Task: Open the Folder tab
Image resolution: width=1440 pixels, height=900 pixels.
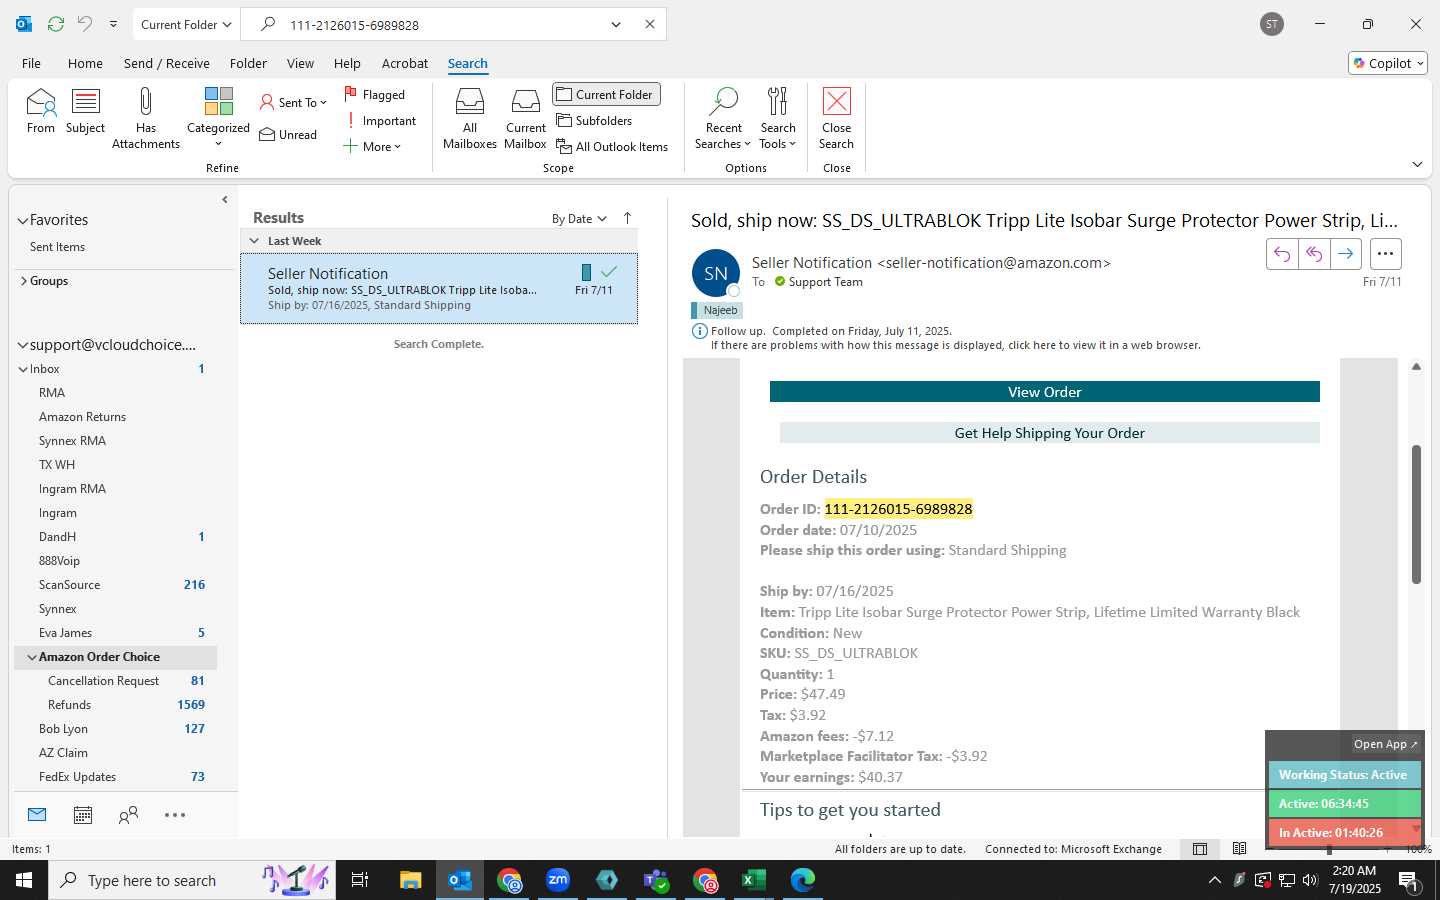Action: (248, 63)
